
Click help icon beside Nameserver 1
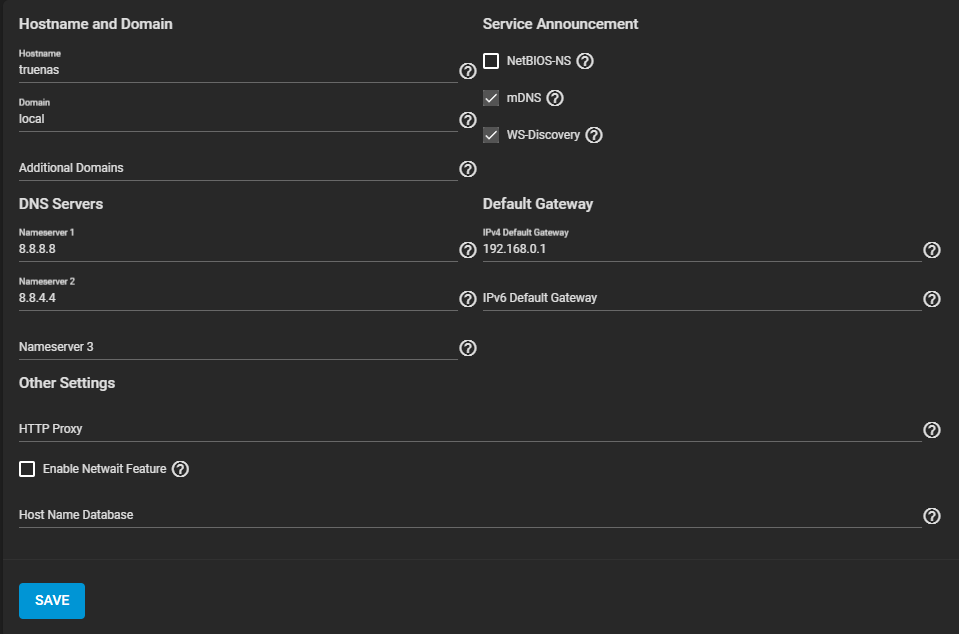click(x=467, y=250)
